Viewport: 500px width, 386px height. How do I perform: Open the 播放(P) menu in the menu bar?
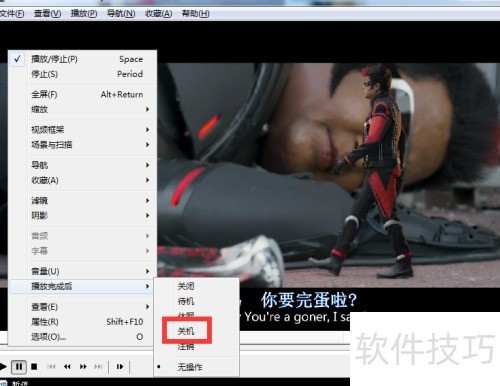(84, 14)
